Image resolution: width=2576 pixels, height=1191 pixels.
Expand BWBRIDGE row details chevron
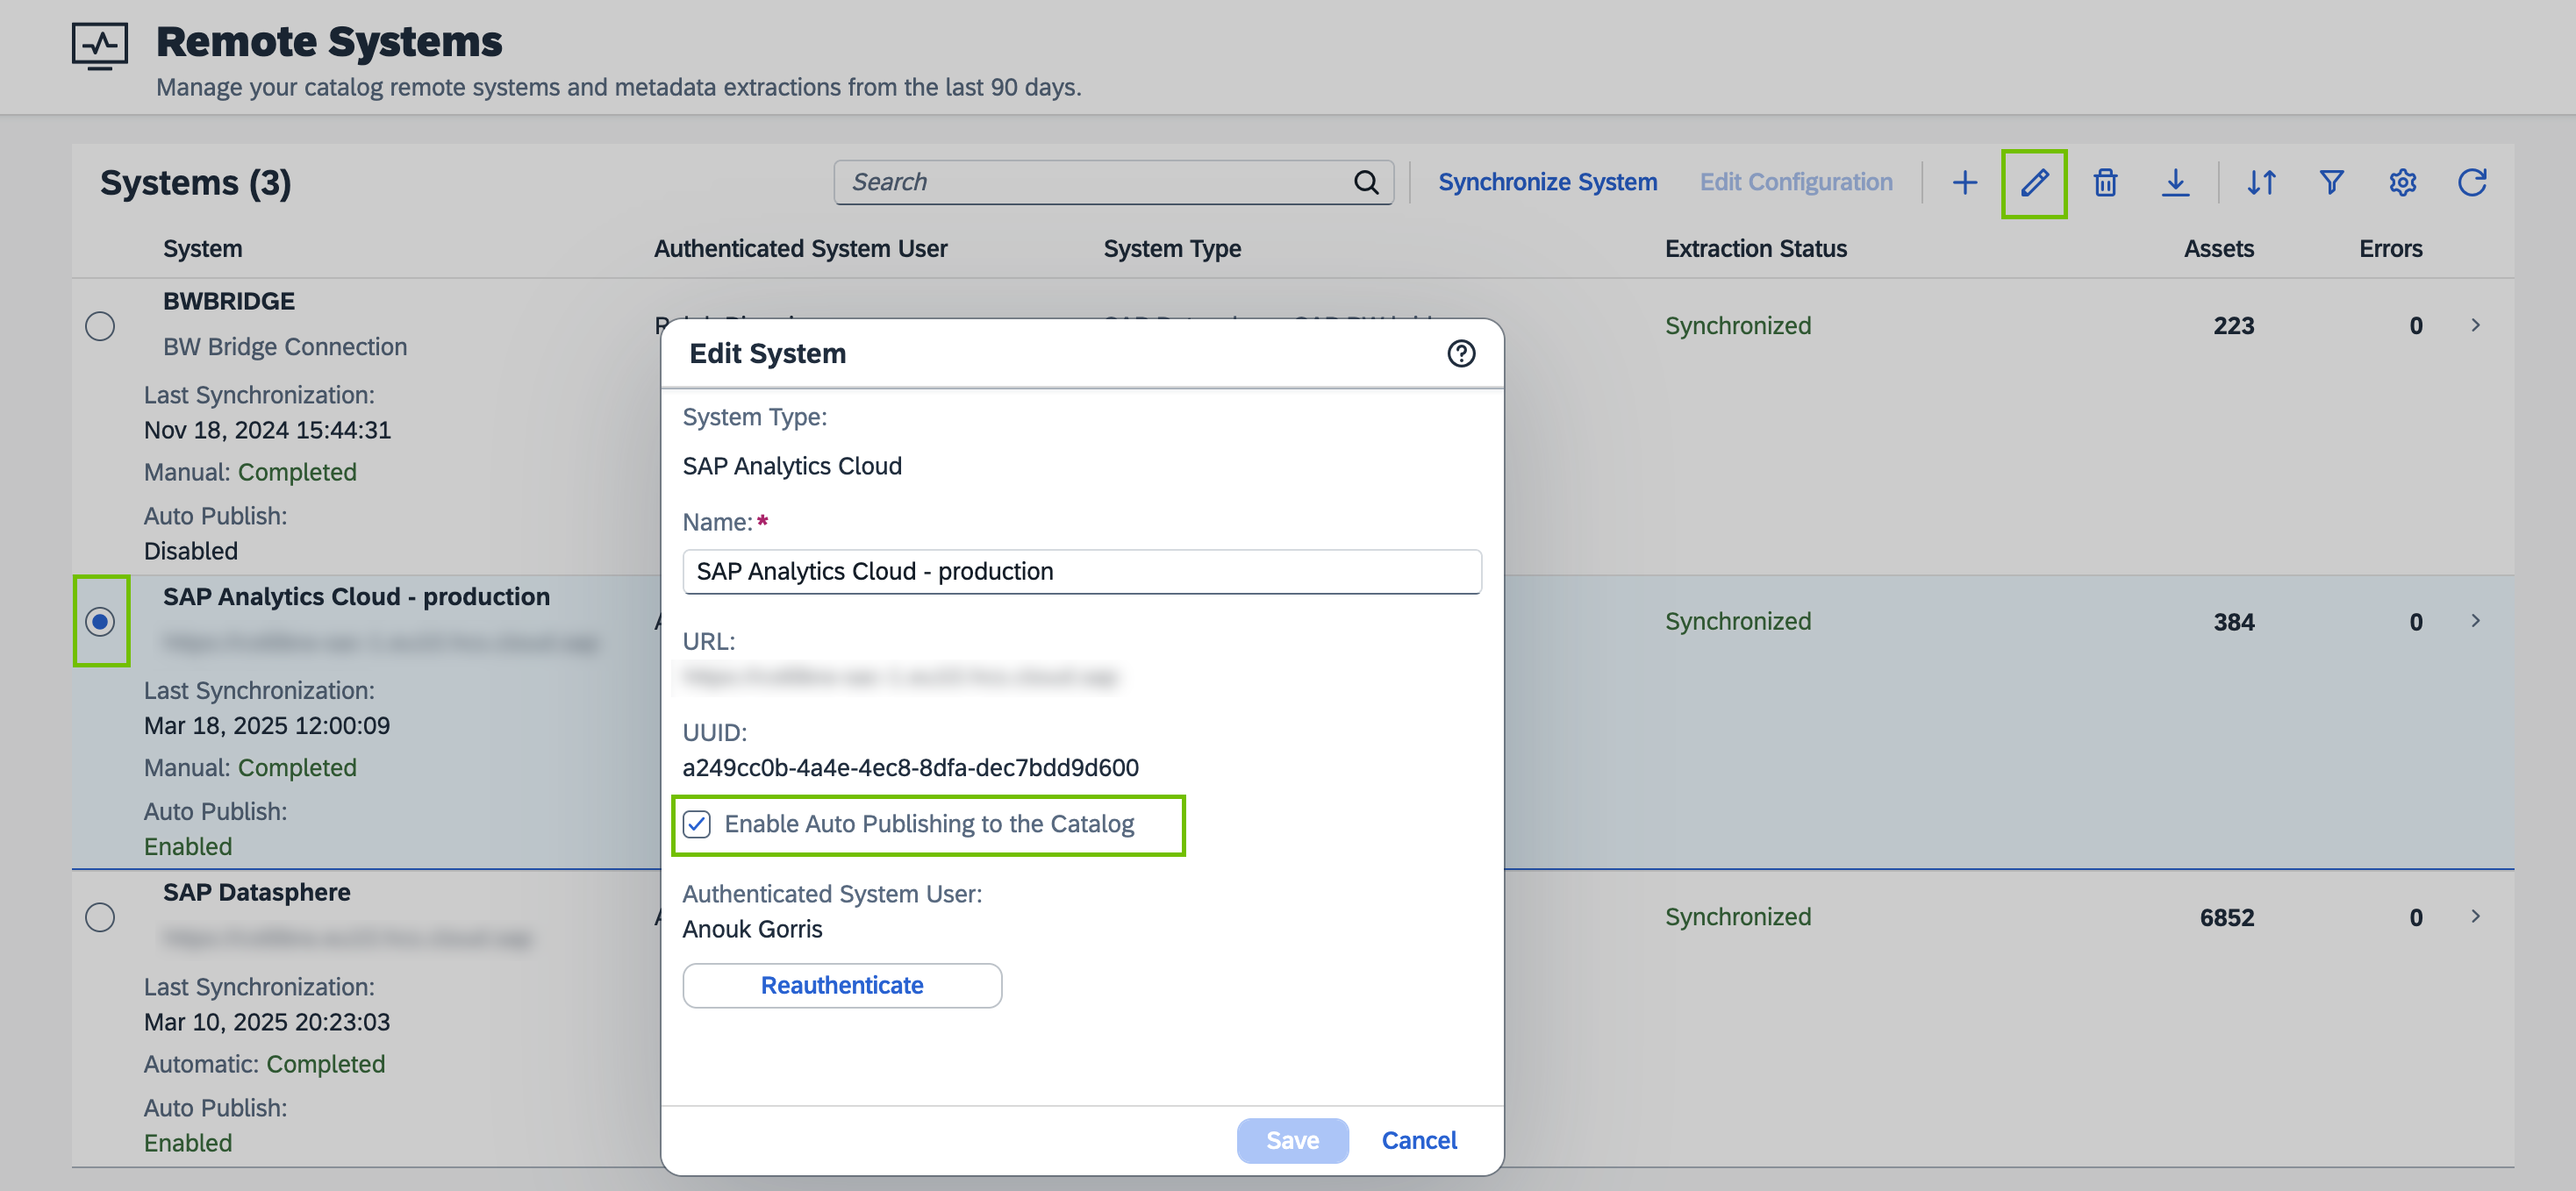(x=2475, y=325)
